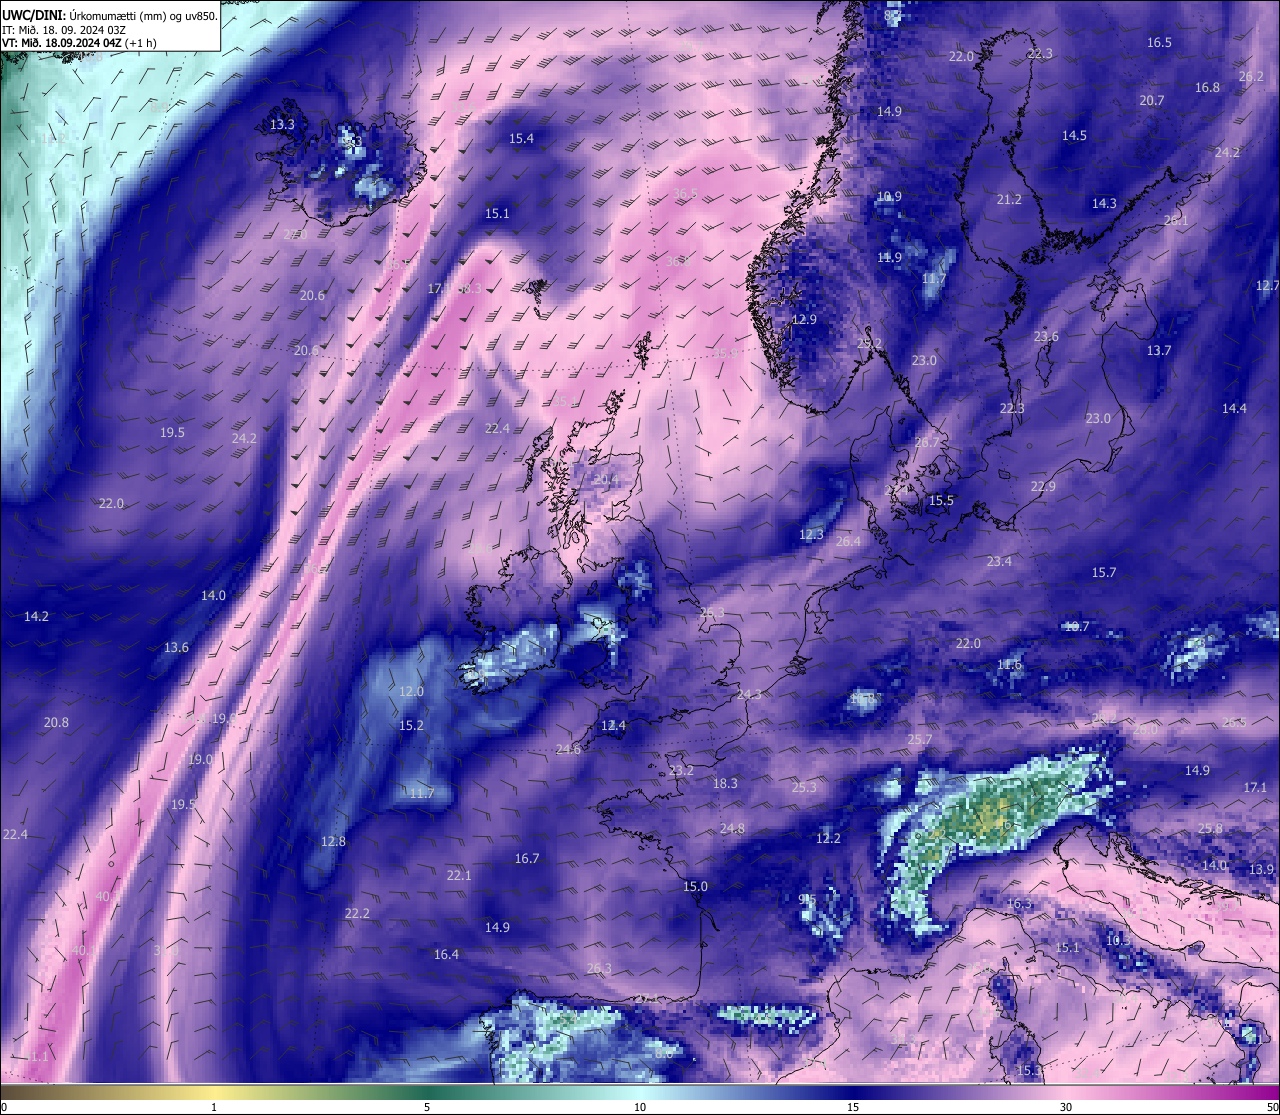Click the IT 03Z initial time line
This screenshot has width=1280, height=1115.
pyautogui.click(x=64, y=29)
